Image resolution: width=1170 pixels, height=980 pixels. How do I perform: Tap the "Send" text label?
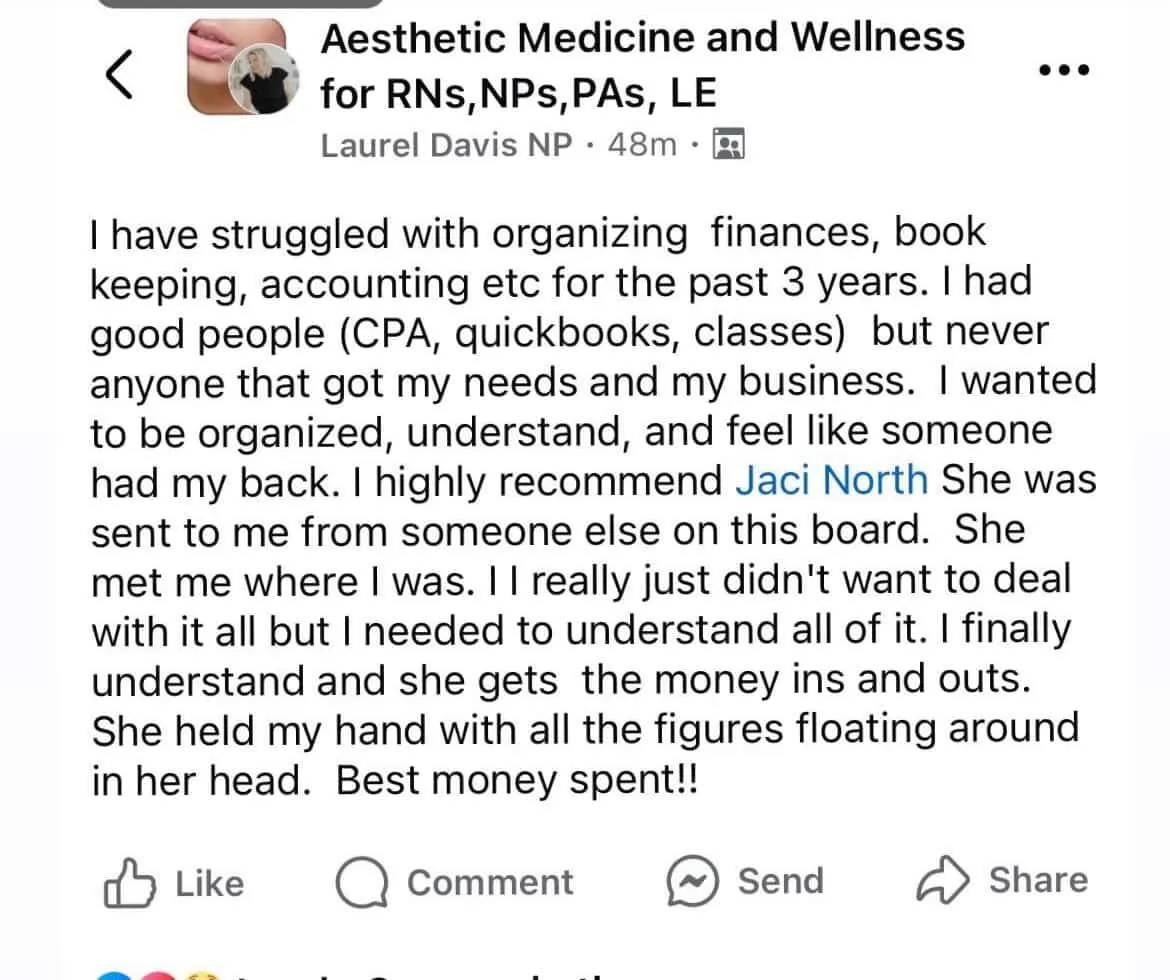pyautogui.click(x=781, y=881)
